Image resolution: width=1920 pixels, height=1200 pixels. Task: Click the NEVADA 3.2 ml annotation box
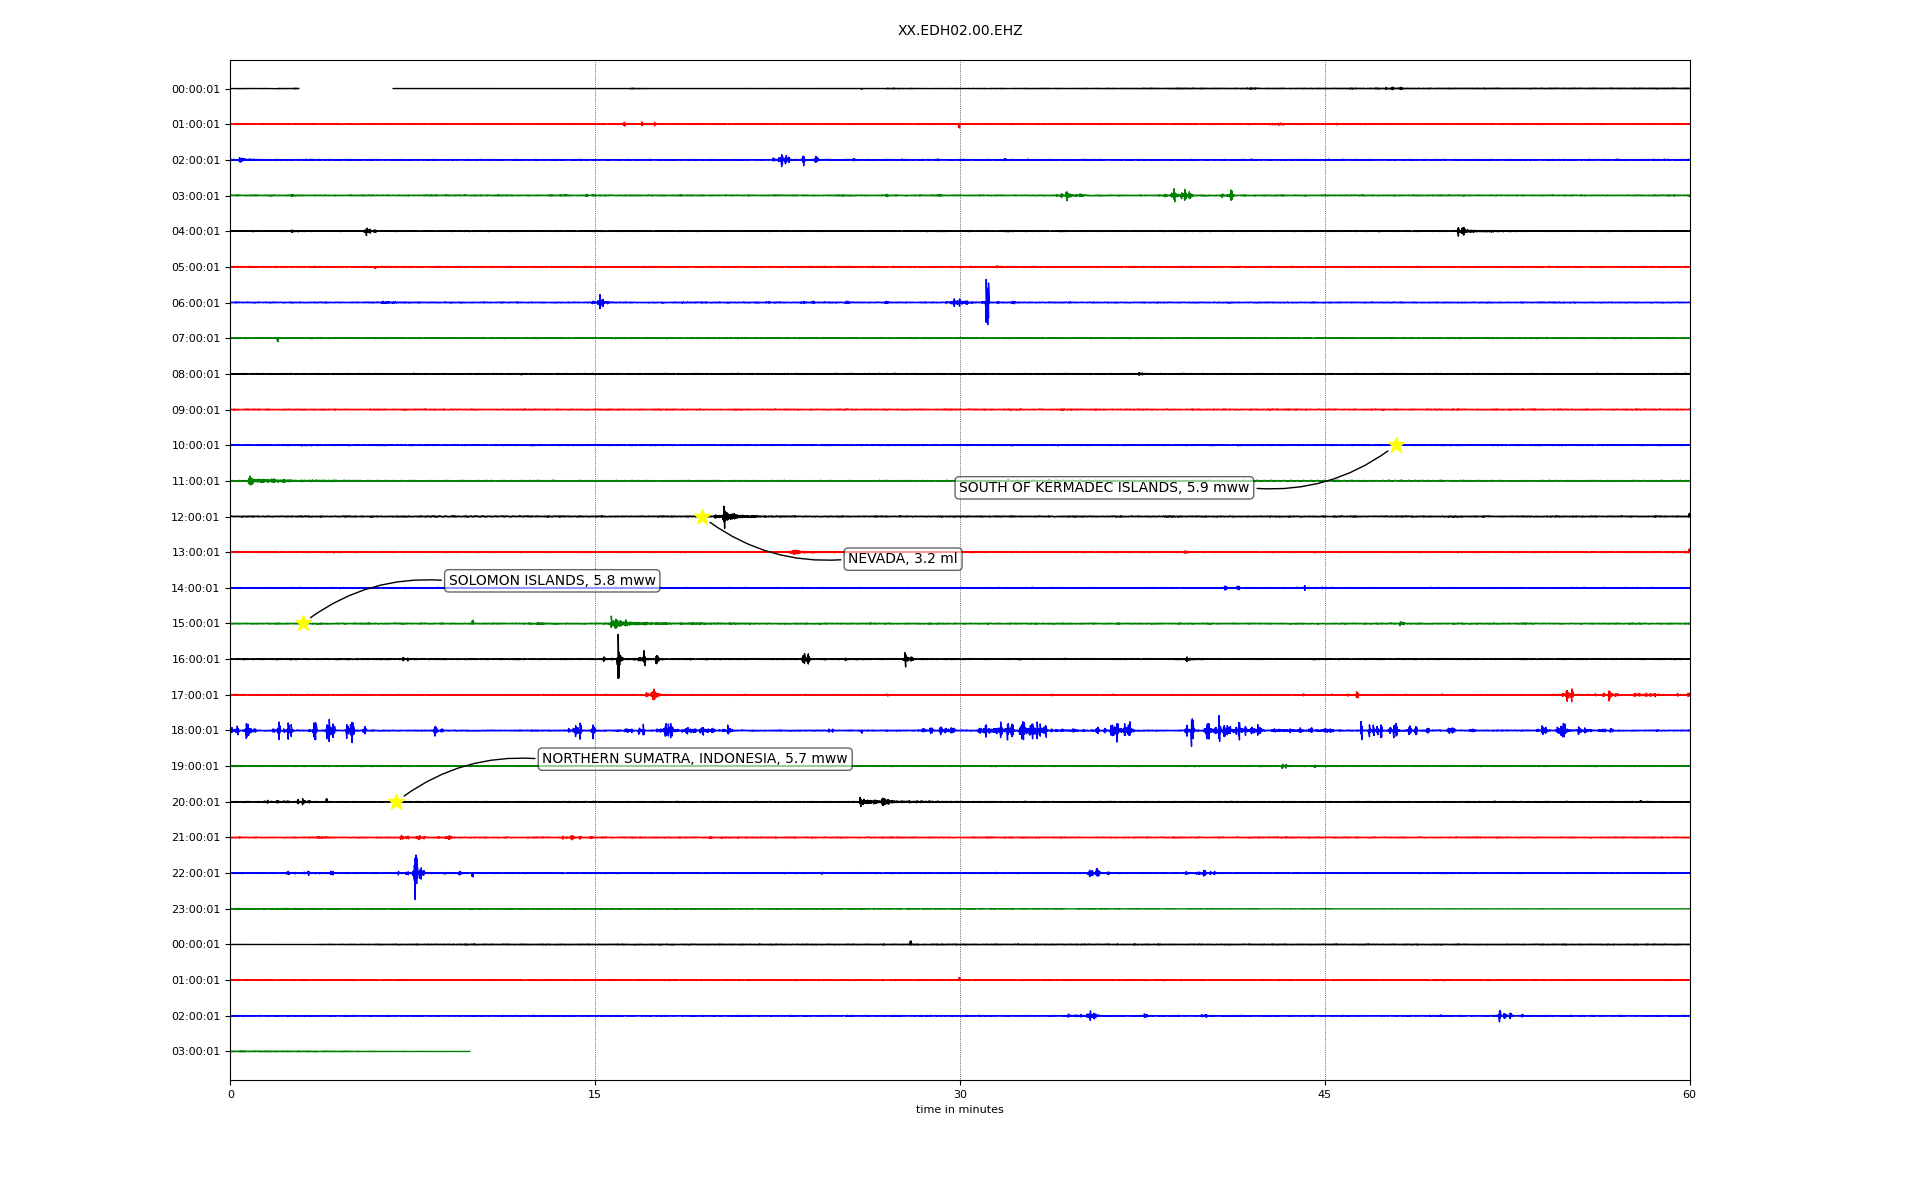[902, 559]
